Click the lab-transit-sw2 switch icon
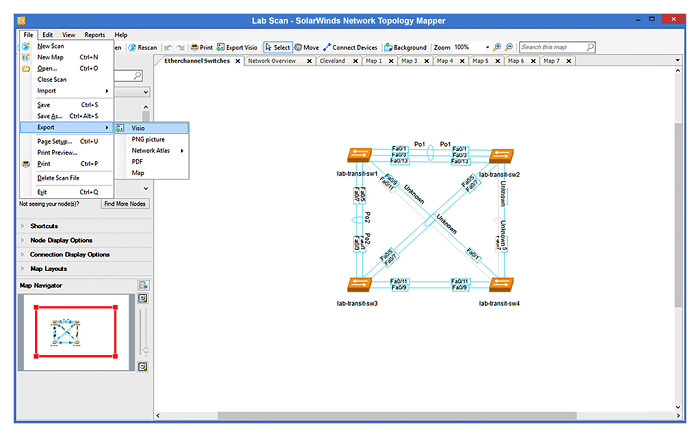The height and width of the screenshot is (437, 700). (x=501, y=156)
